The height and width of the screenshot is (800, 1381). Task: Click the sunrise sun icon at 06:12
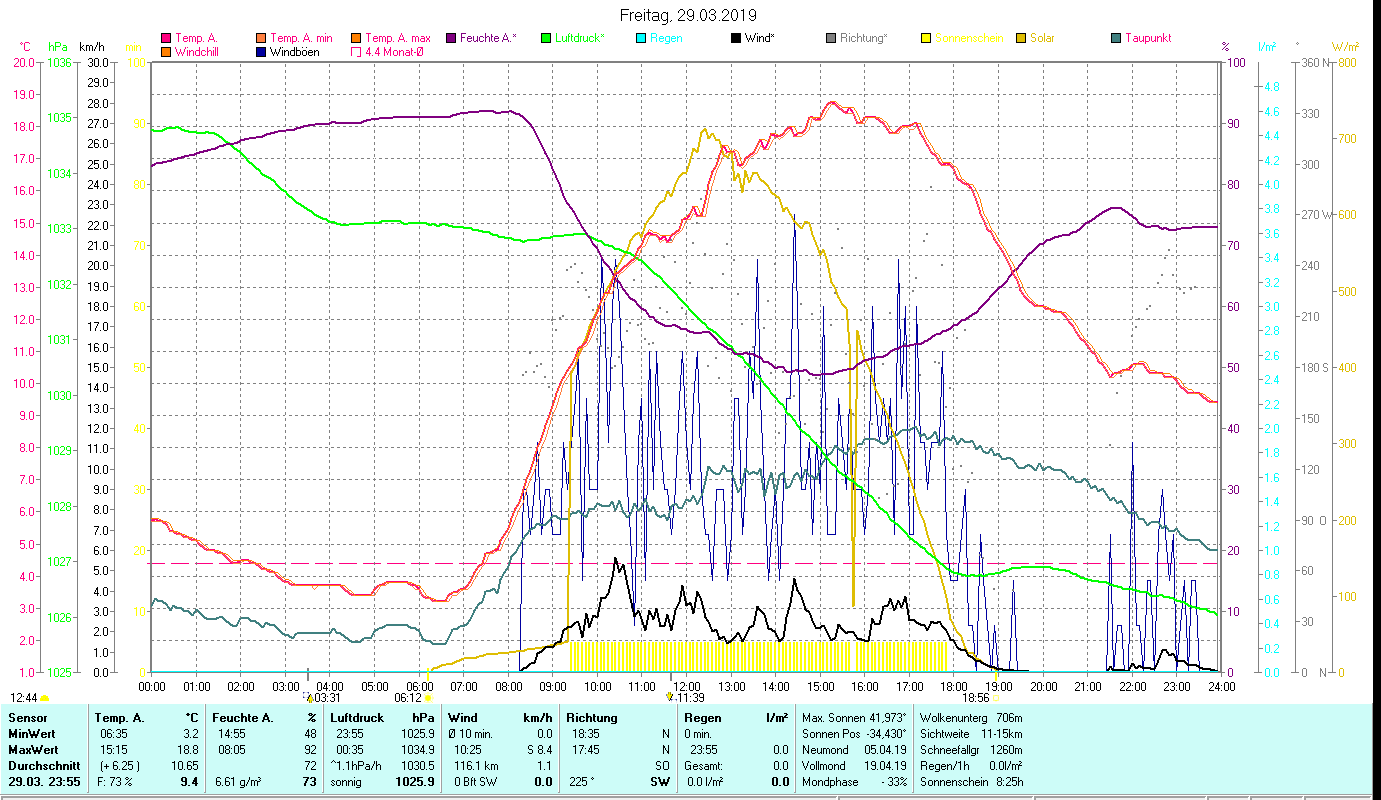429,697
